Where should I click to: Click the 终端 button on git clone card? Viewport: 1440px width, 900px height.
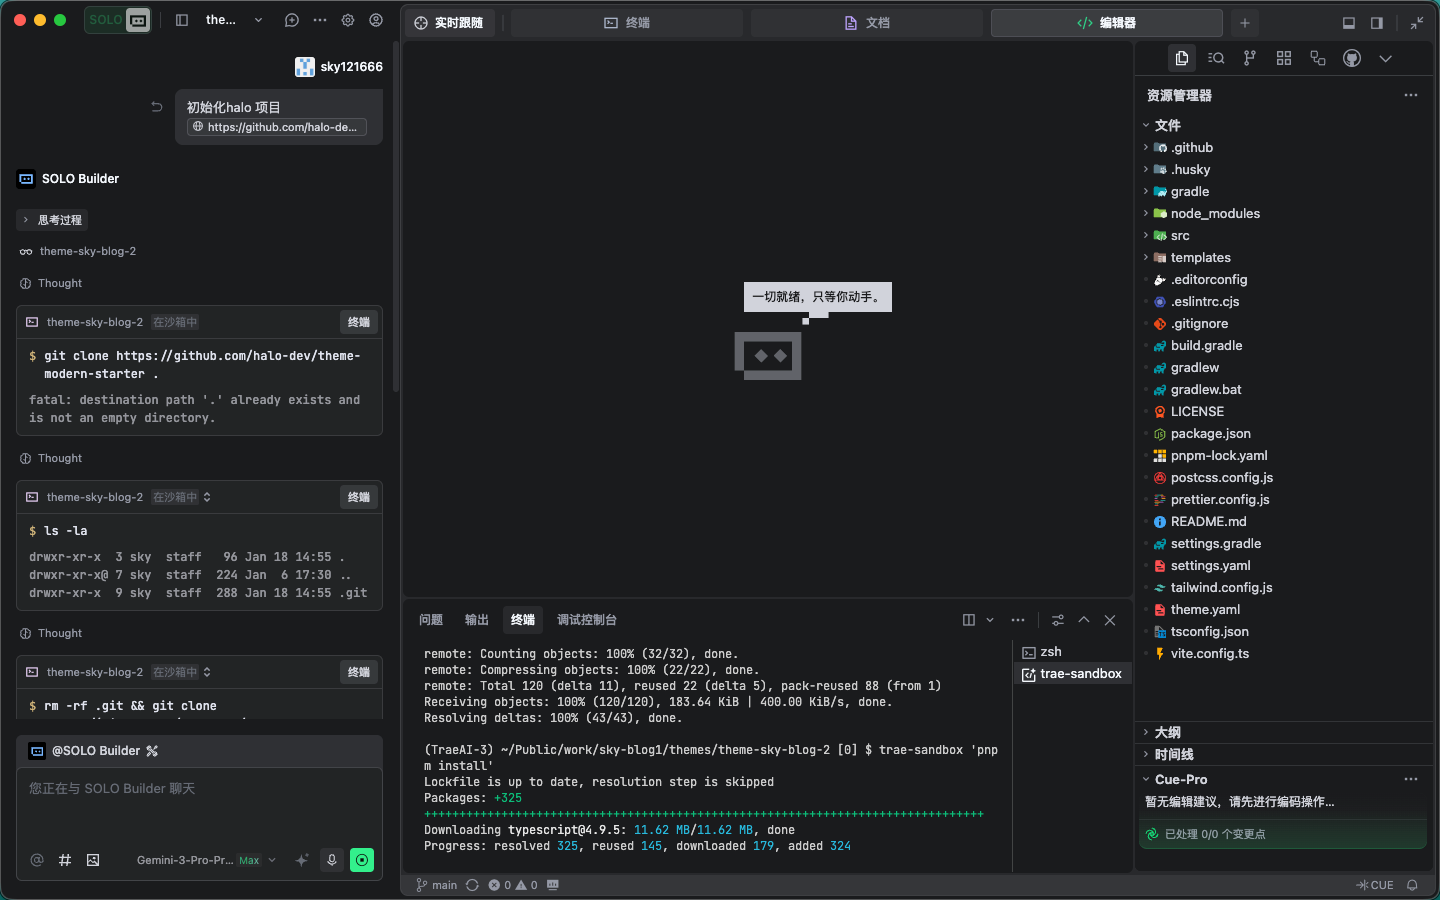point(358,322)
